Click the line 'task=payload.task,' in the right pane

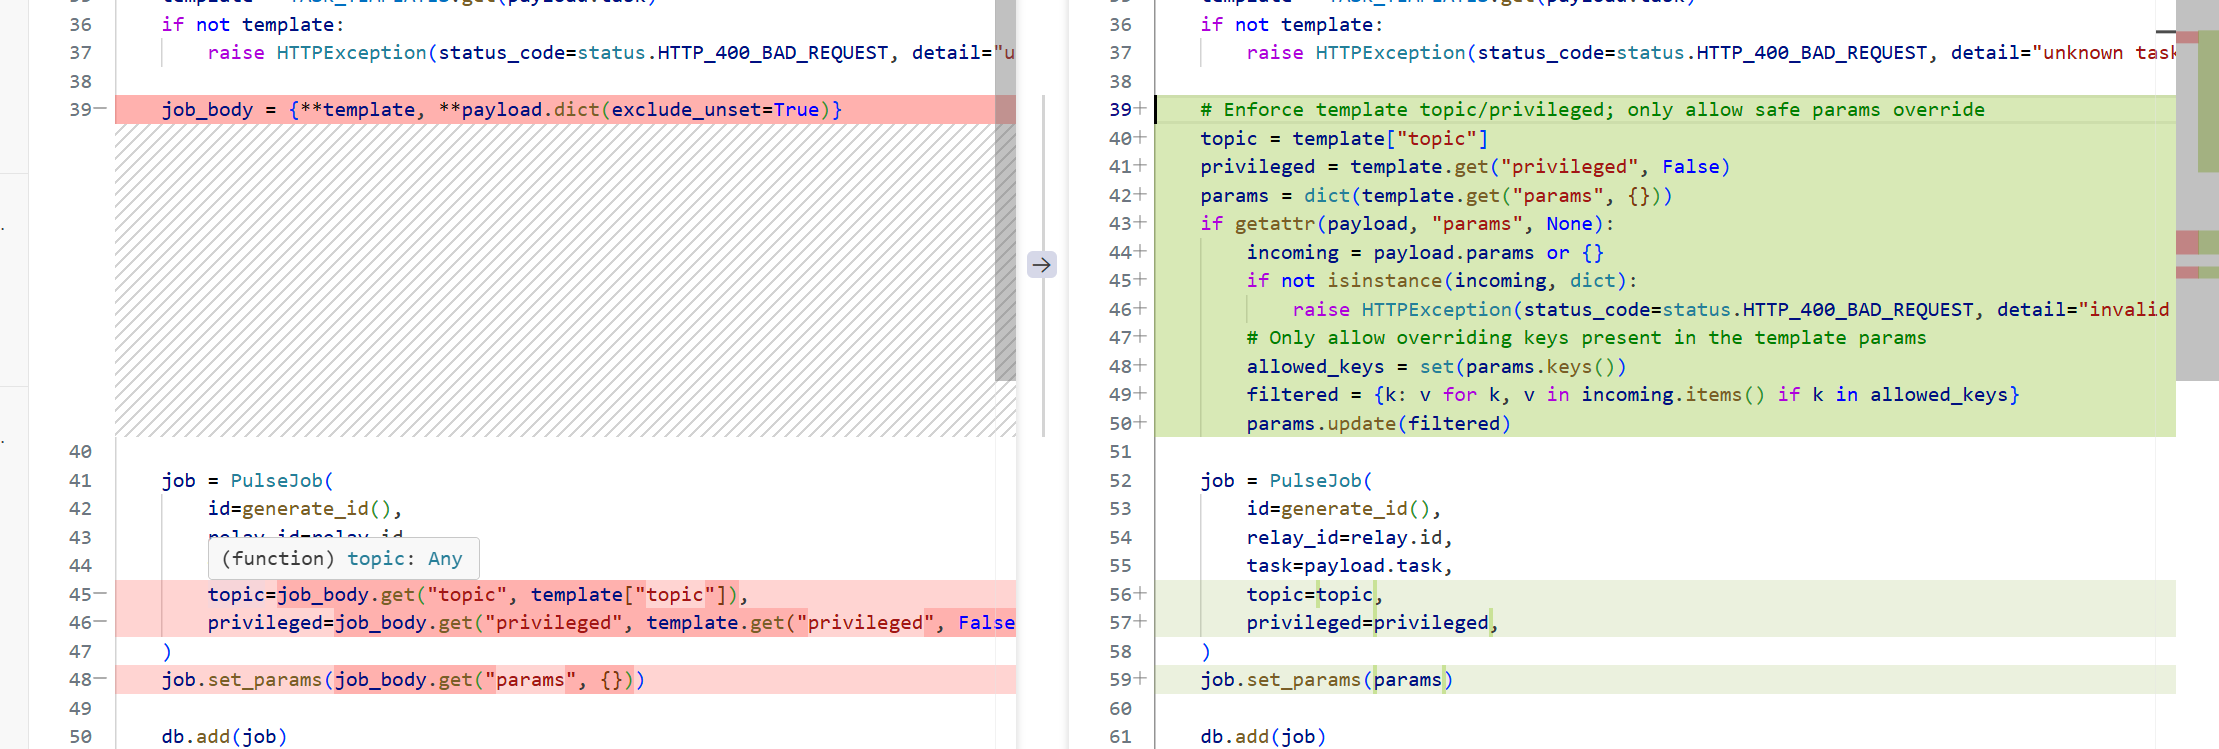1349,565
